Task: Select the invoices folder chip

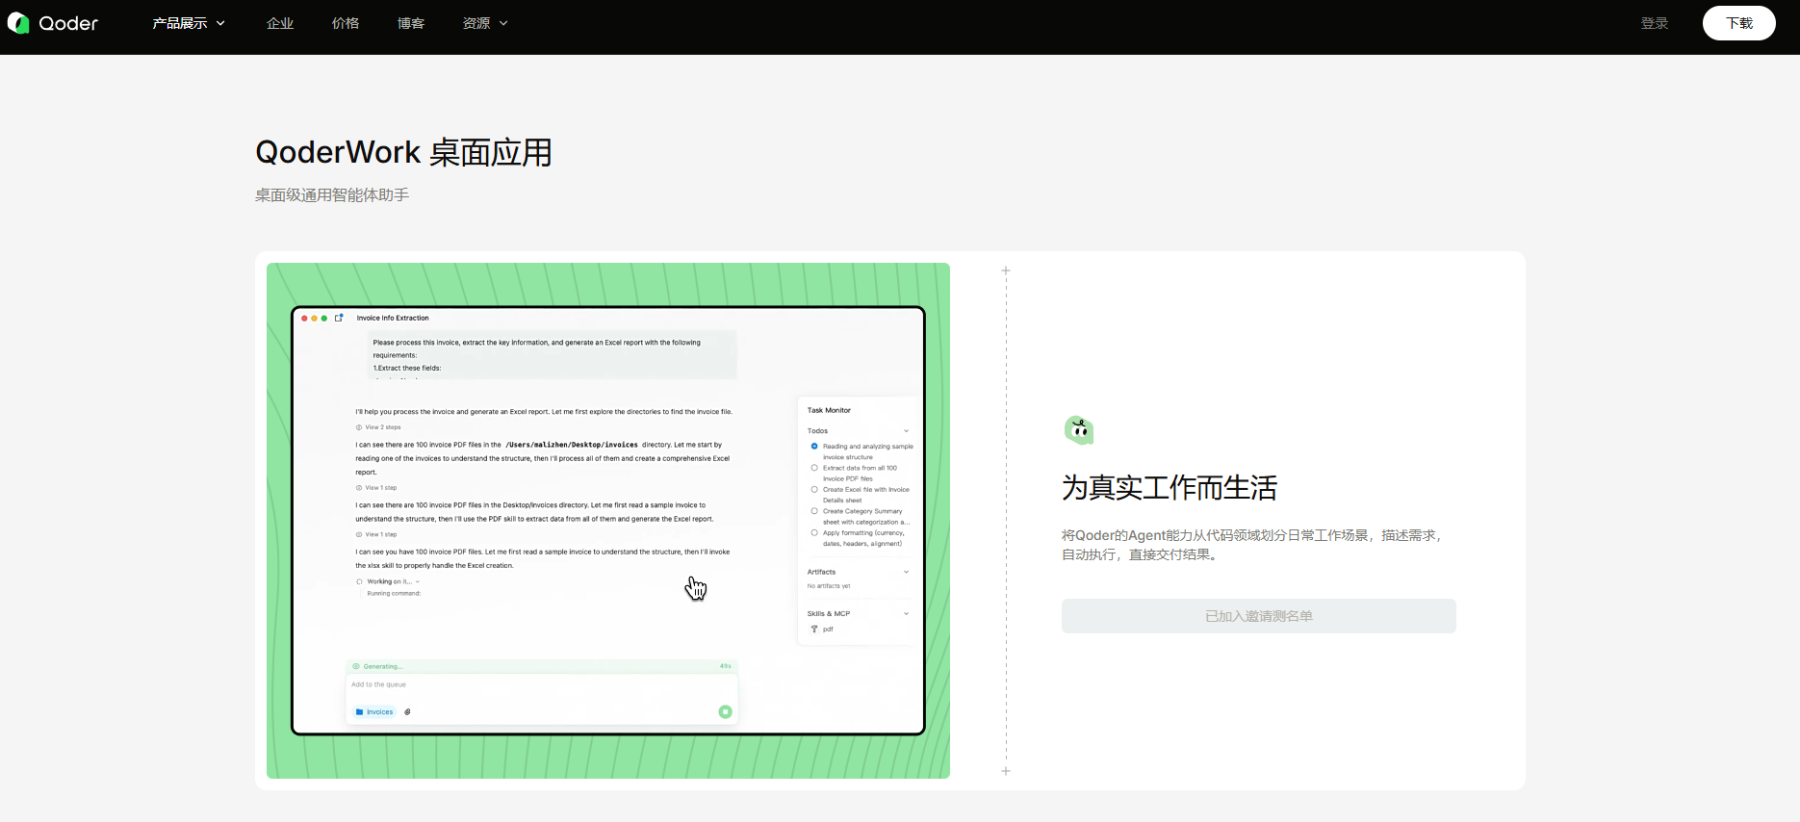Action: pyautogui.click(x=375, y=712)
